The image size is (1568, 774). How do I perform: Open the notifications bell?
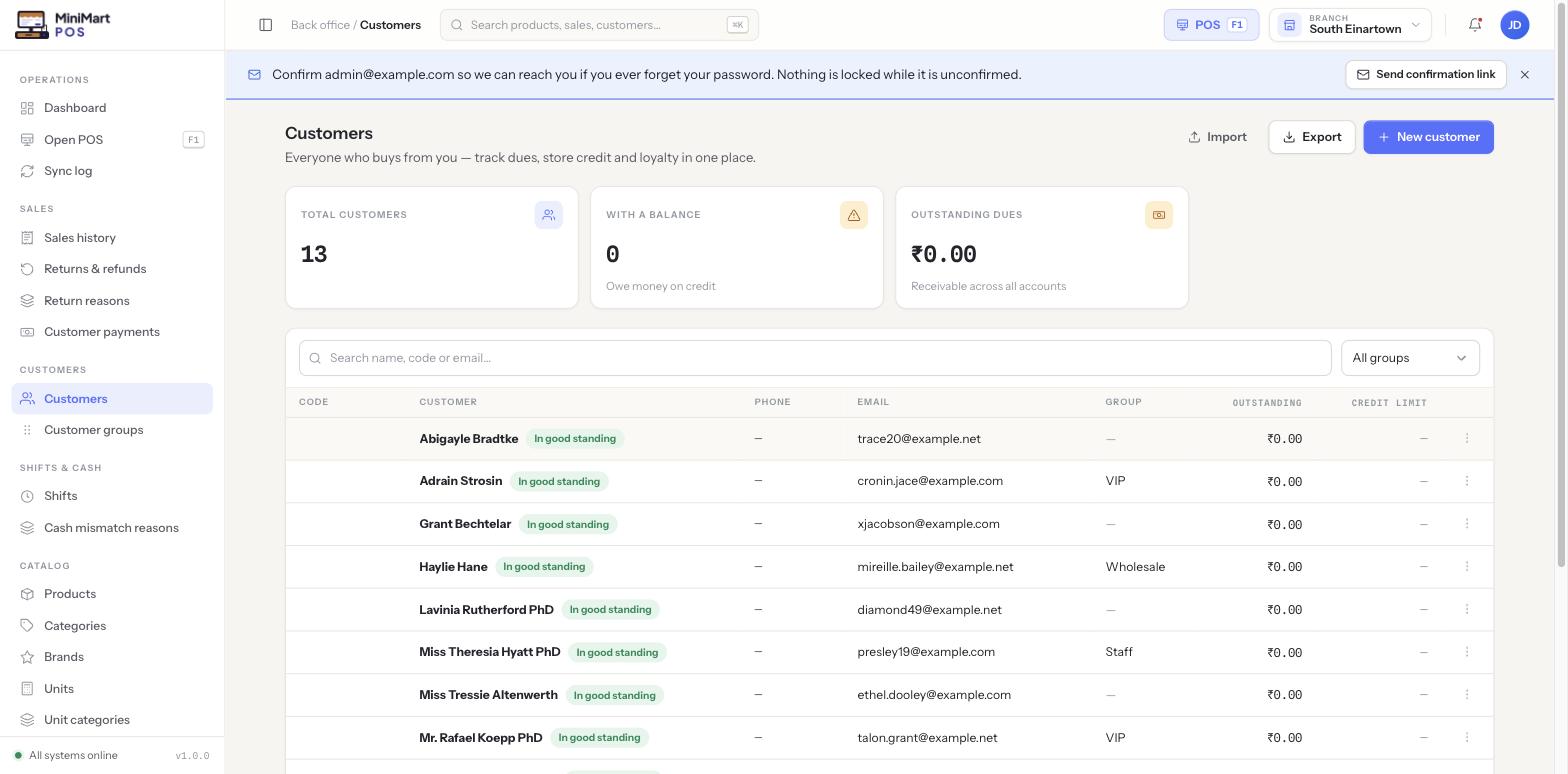[x=1475, y=25]
